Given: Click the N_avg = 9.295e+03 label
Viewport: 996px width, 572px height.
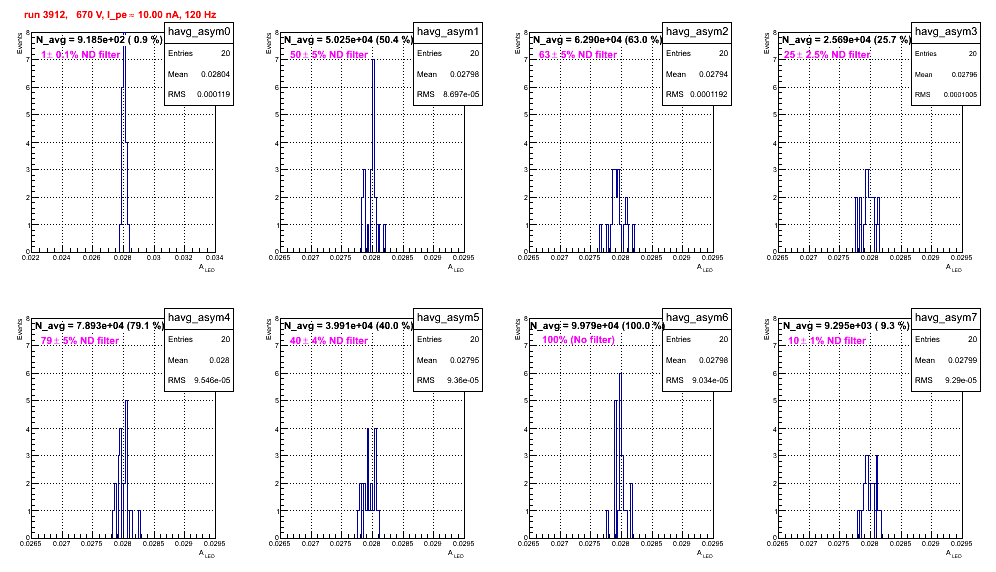Looking at the screenshot, I should (846, 326).
